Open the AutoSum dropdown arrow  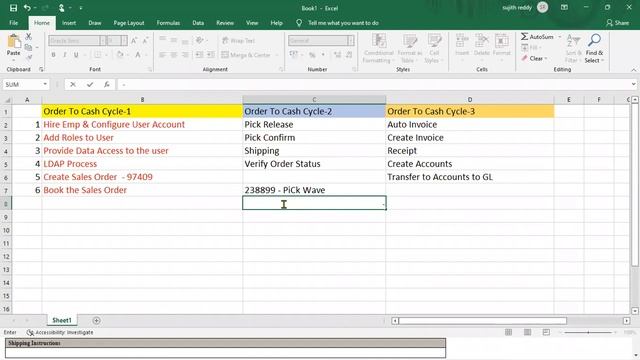[x=560, y=37]
